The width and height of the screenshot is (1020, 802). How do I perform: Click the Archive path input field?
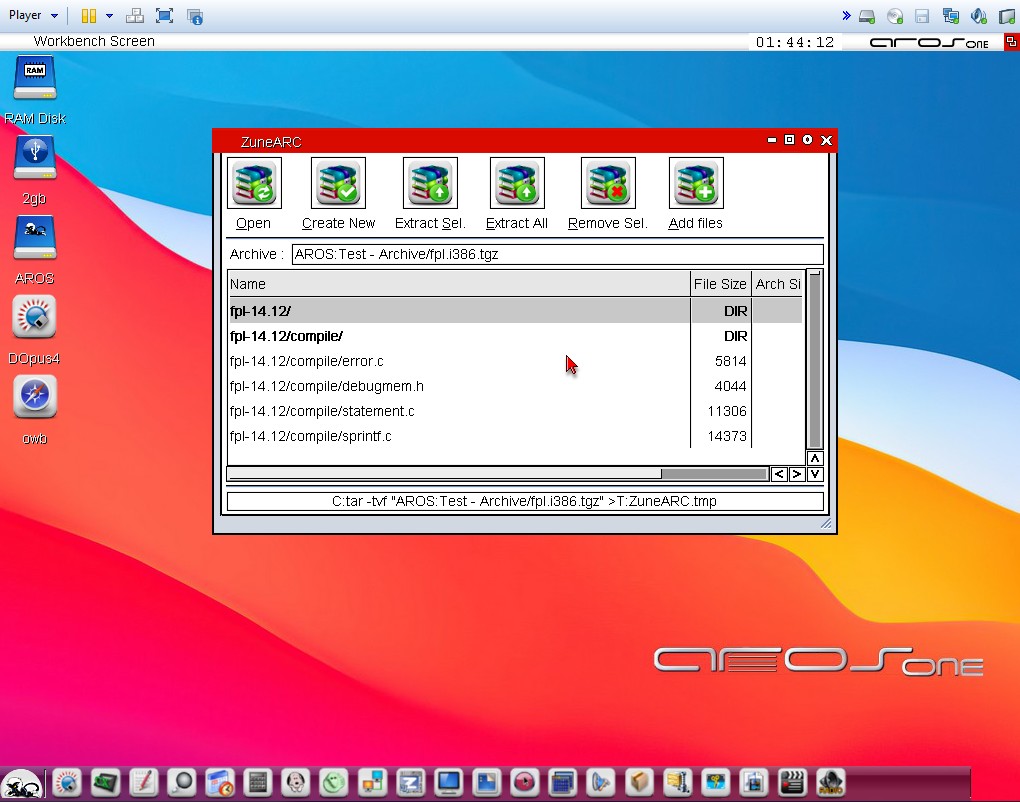tap(557, 254)
